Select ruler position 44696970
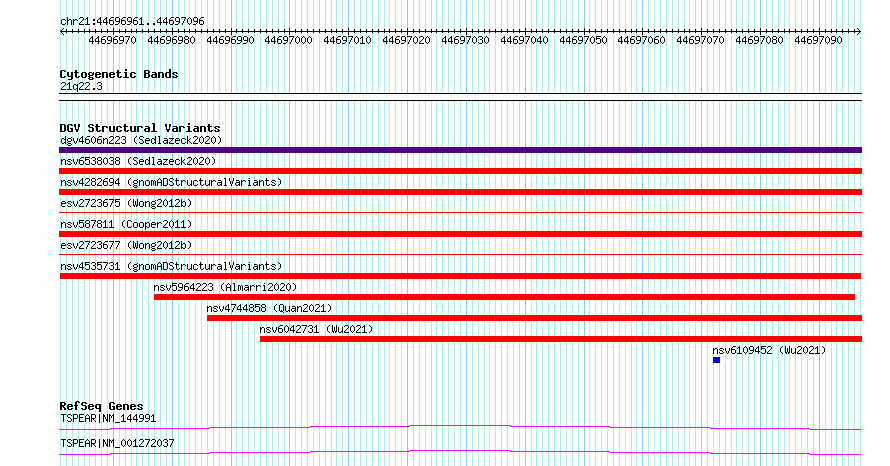The height and width of the screenshot is (466, 890). [112, 40]
